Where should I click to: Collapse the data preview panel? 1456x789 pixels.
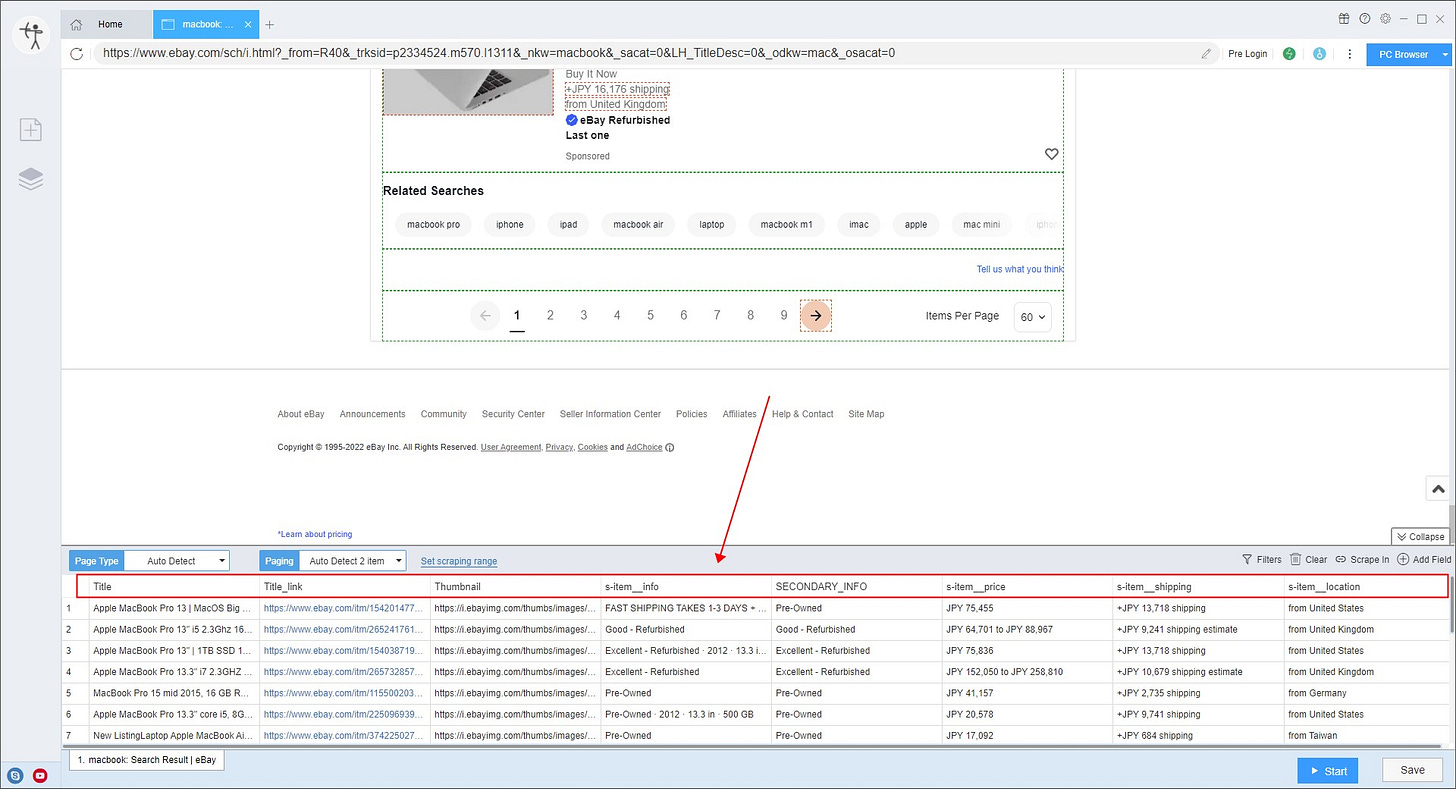[x=1420, y=537]
